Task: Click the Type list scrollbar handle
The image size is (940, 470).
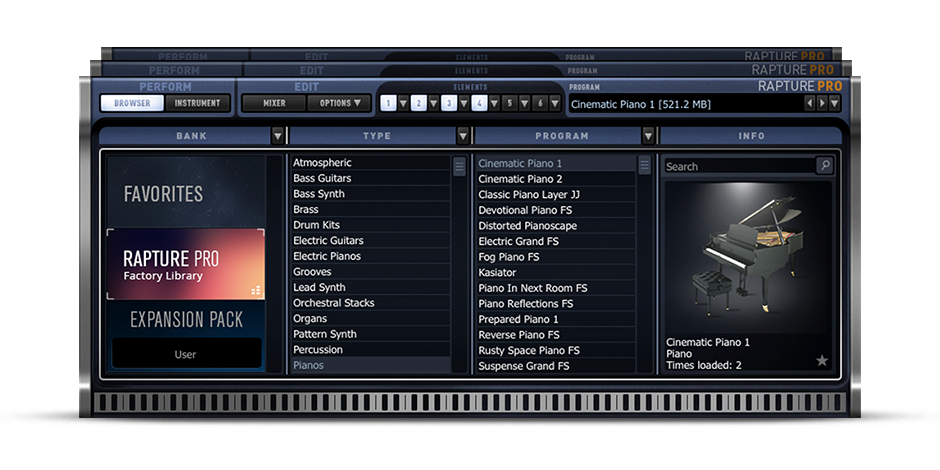Action: [x=459, y=166]
